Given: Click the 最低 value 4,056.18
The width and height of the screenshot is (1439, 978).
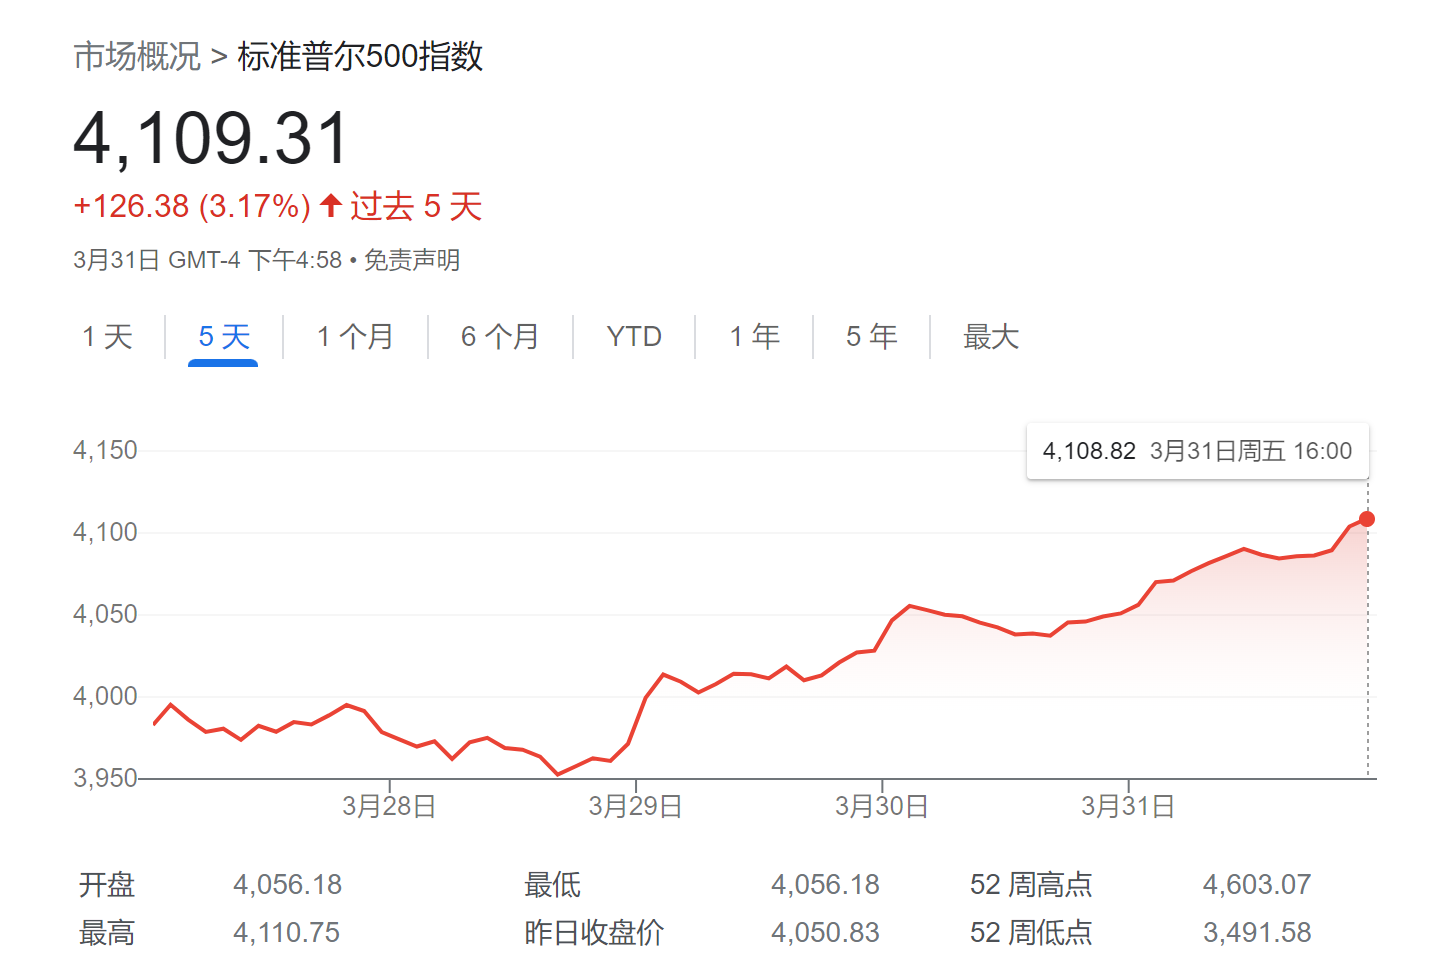Looking at the screenshot, I should (826, 885).
